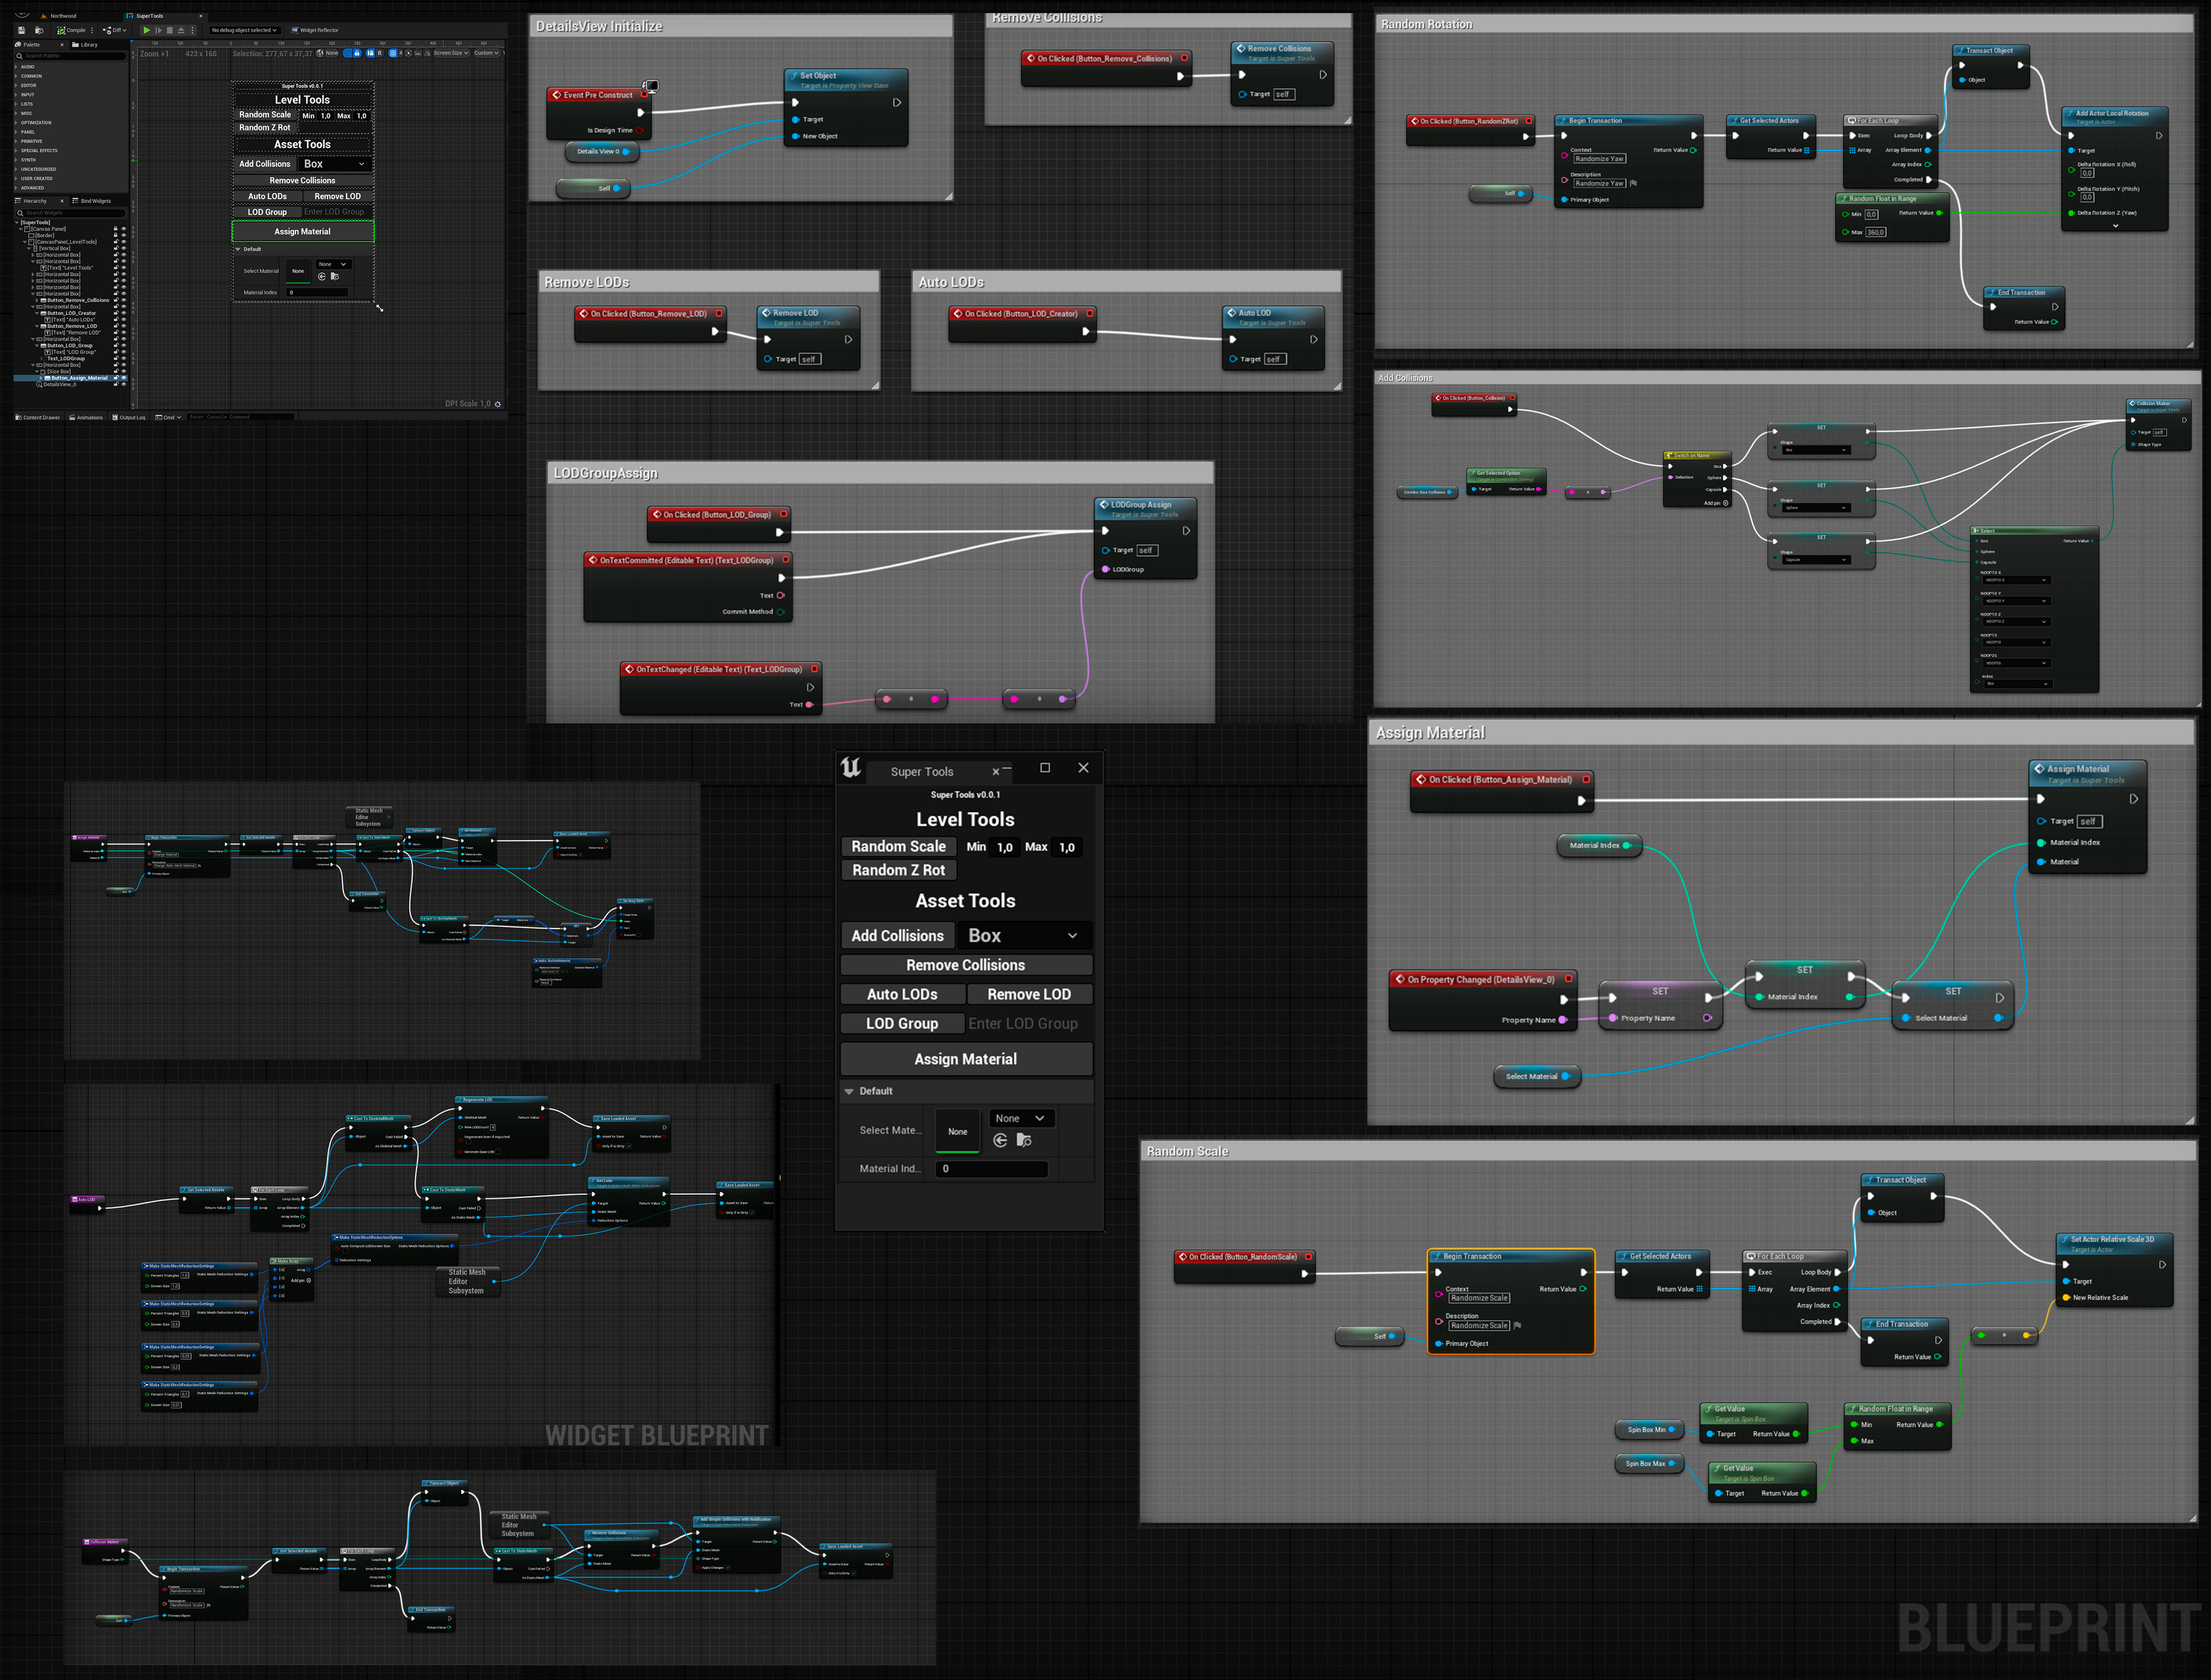Compile the widget blueprint
This screenshot has height=1680, width=2211.
pos(71,30)
